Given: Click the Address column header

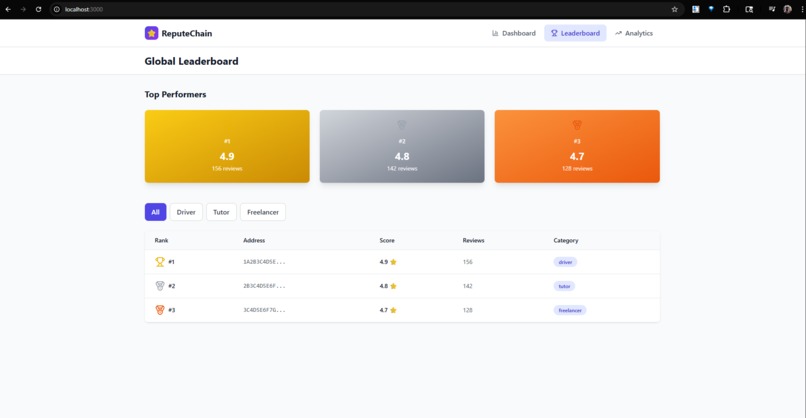Looking at the screenshot, I should (254, 240).
